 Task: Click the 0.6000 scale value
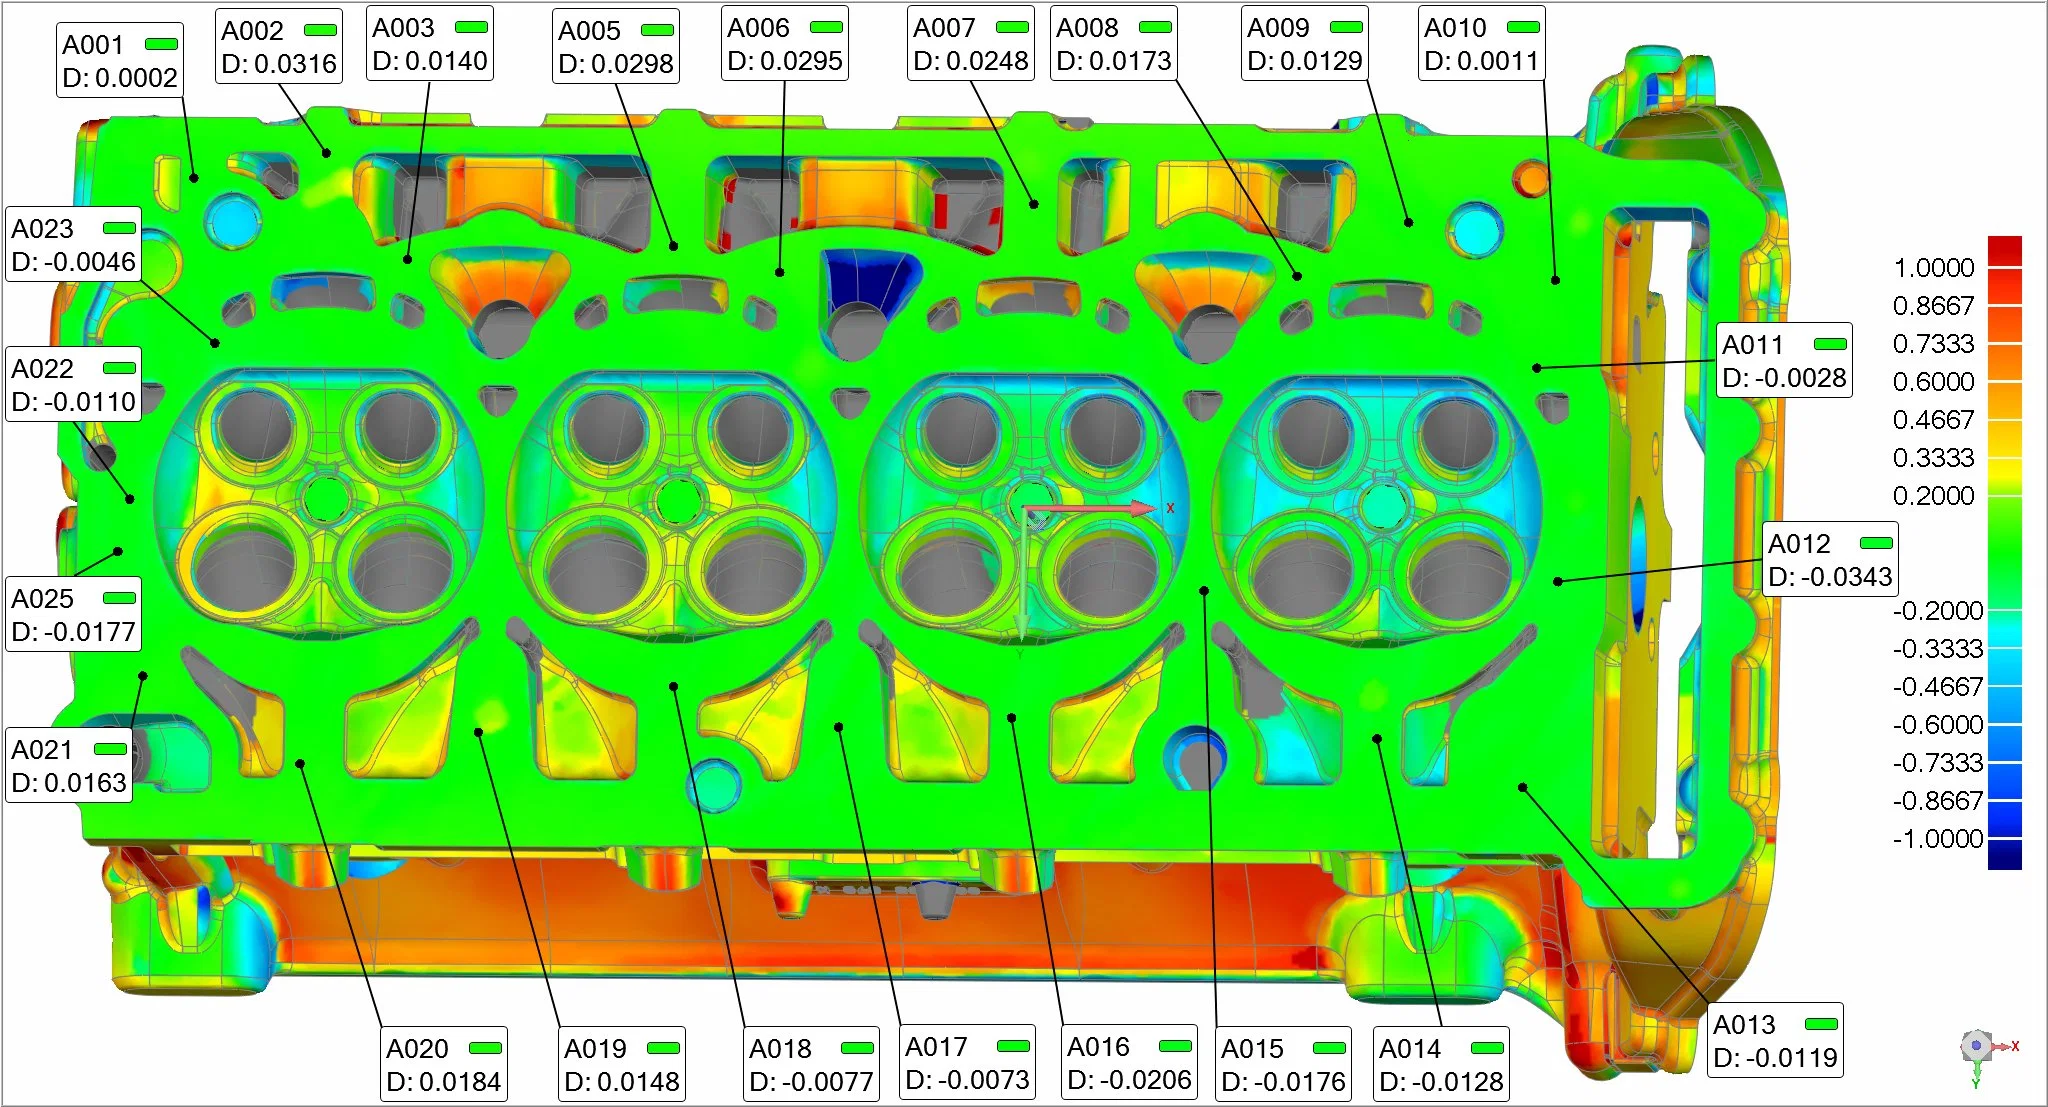point(1934,382)
